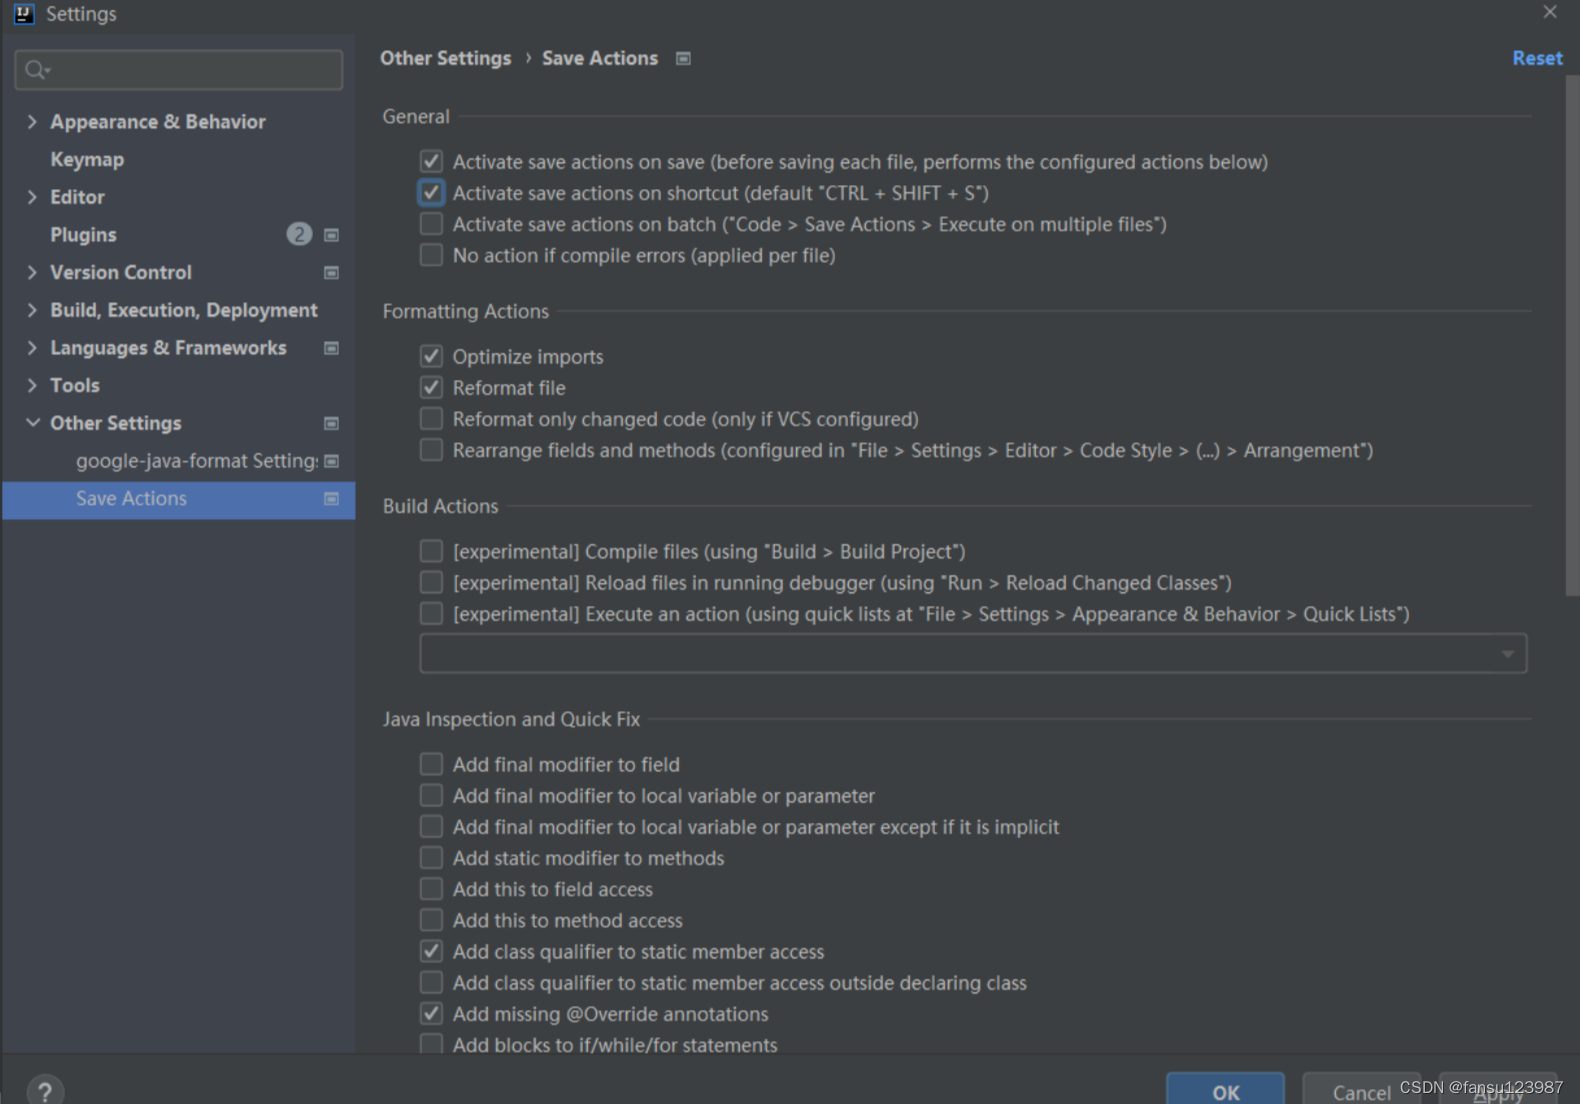Enable Reformat only changed code
The width and height of the screenshot is (1580, 1104).
pos(431,418)
